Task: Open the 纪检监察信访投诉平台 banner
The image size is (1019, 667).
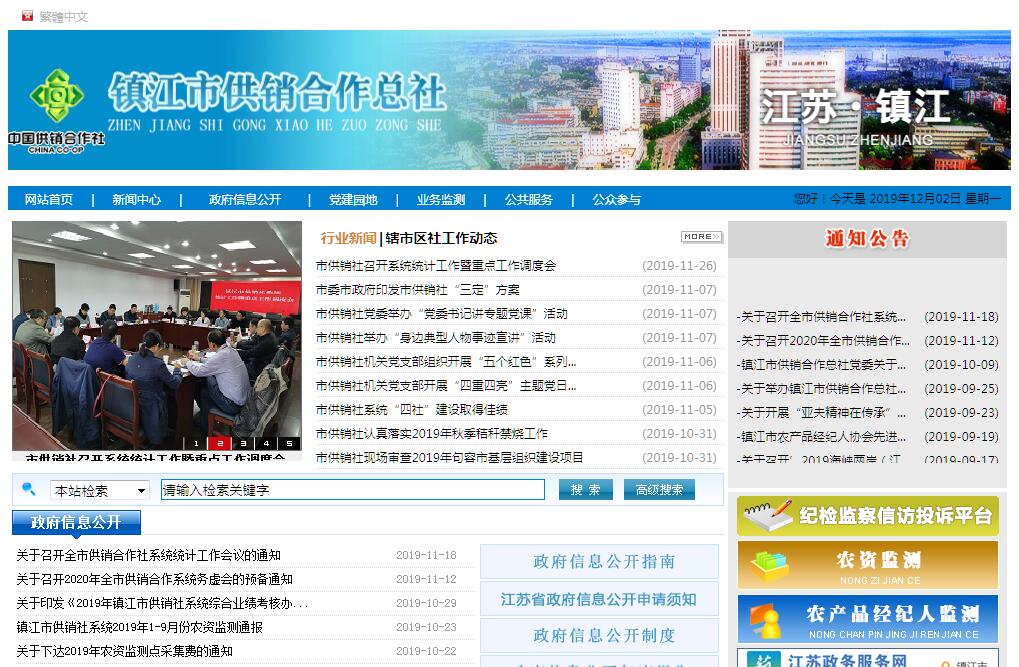Action: (867, 516)
